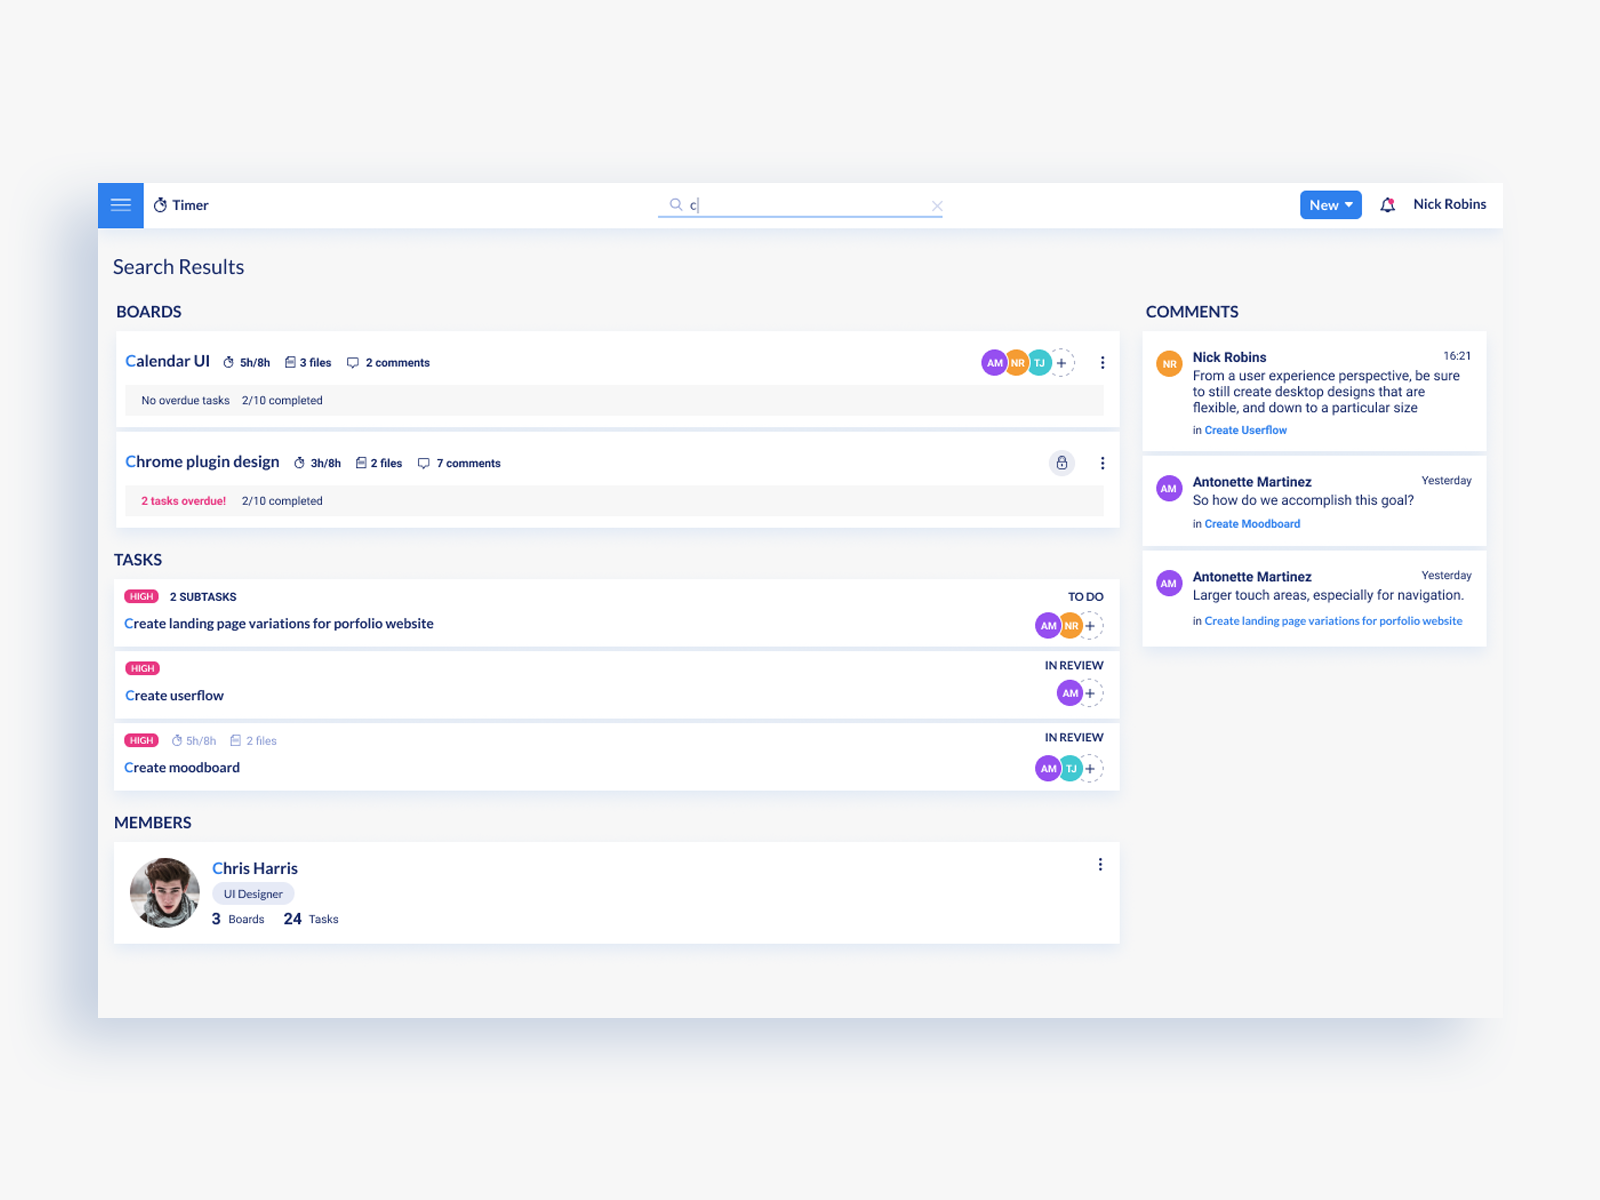Click the New button
The image size is (1600, 1200).
click(1324, 204)
